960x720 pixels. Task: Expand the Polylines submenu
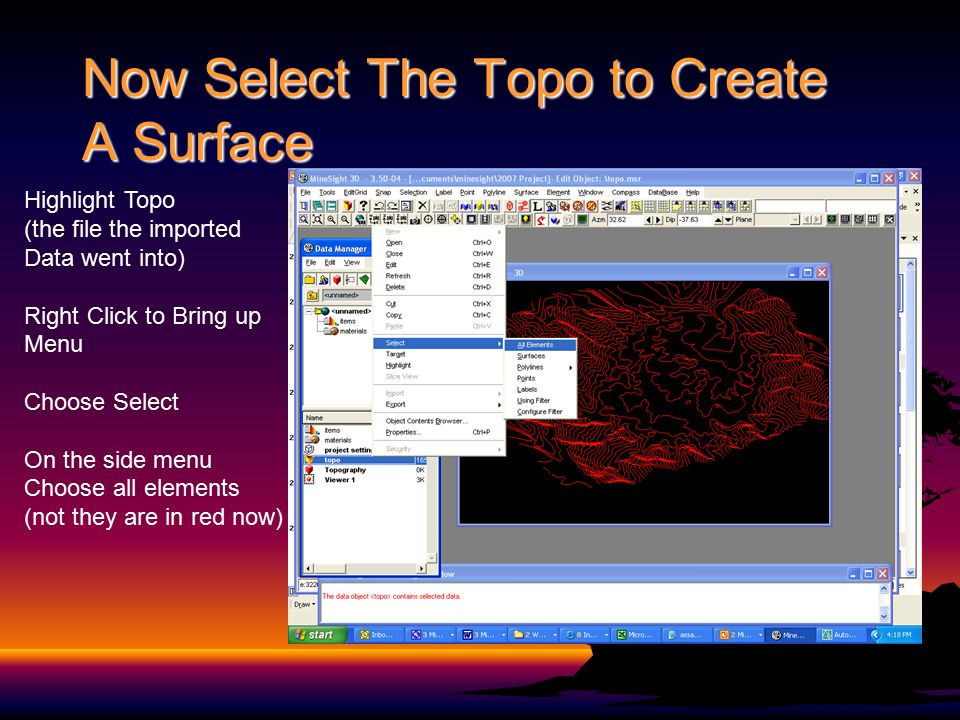click(x=571, y=367)
